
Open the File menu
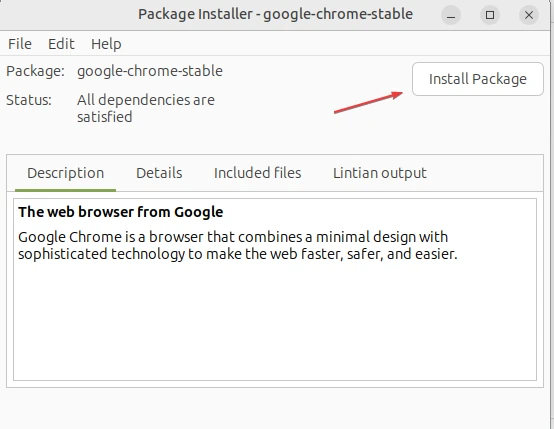20,44
